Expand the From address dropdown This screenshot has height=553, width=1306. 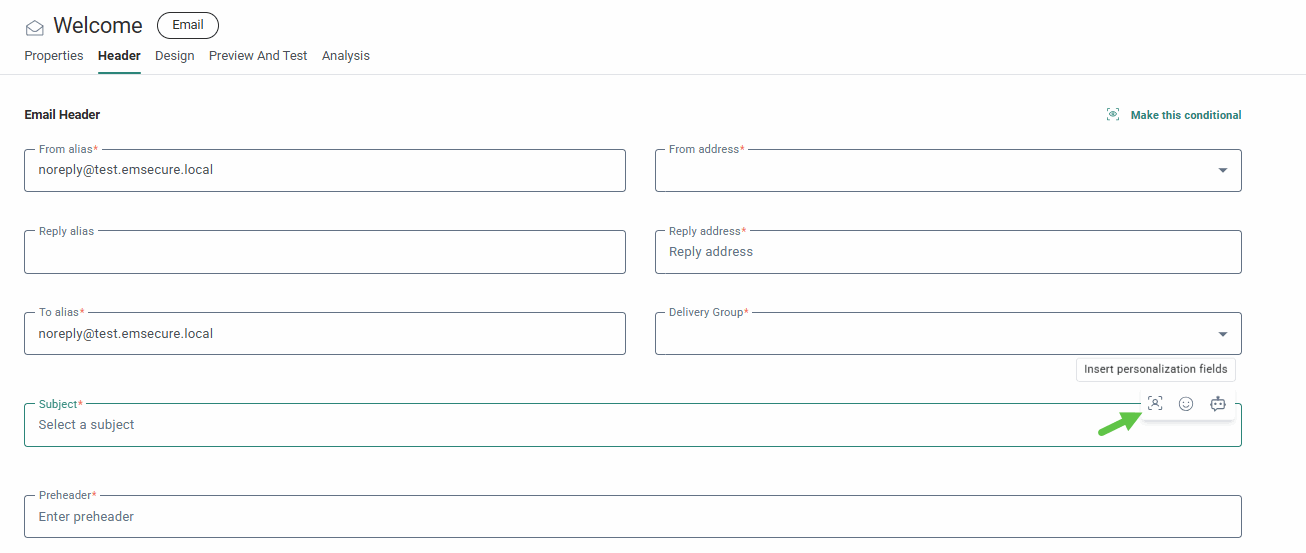1222,171
